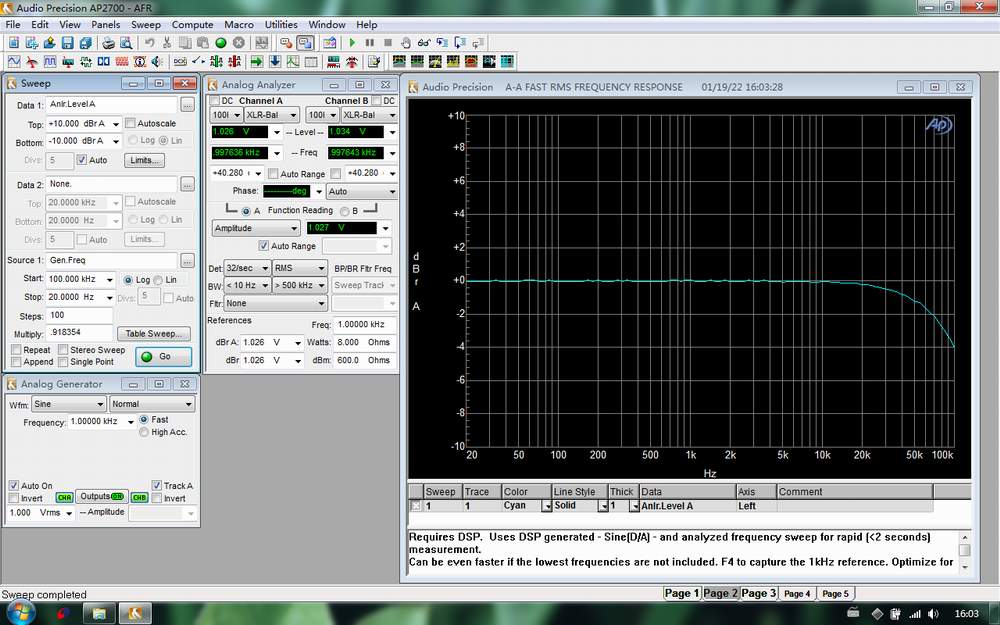Open the Data 1 Top units dropdown
This screenshot has height=625, width=1000.
[x=116, y=124]
